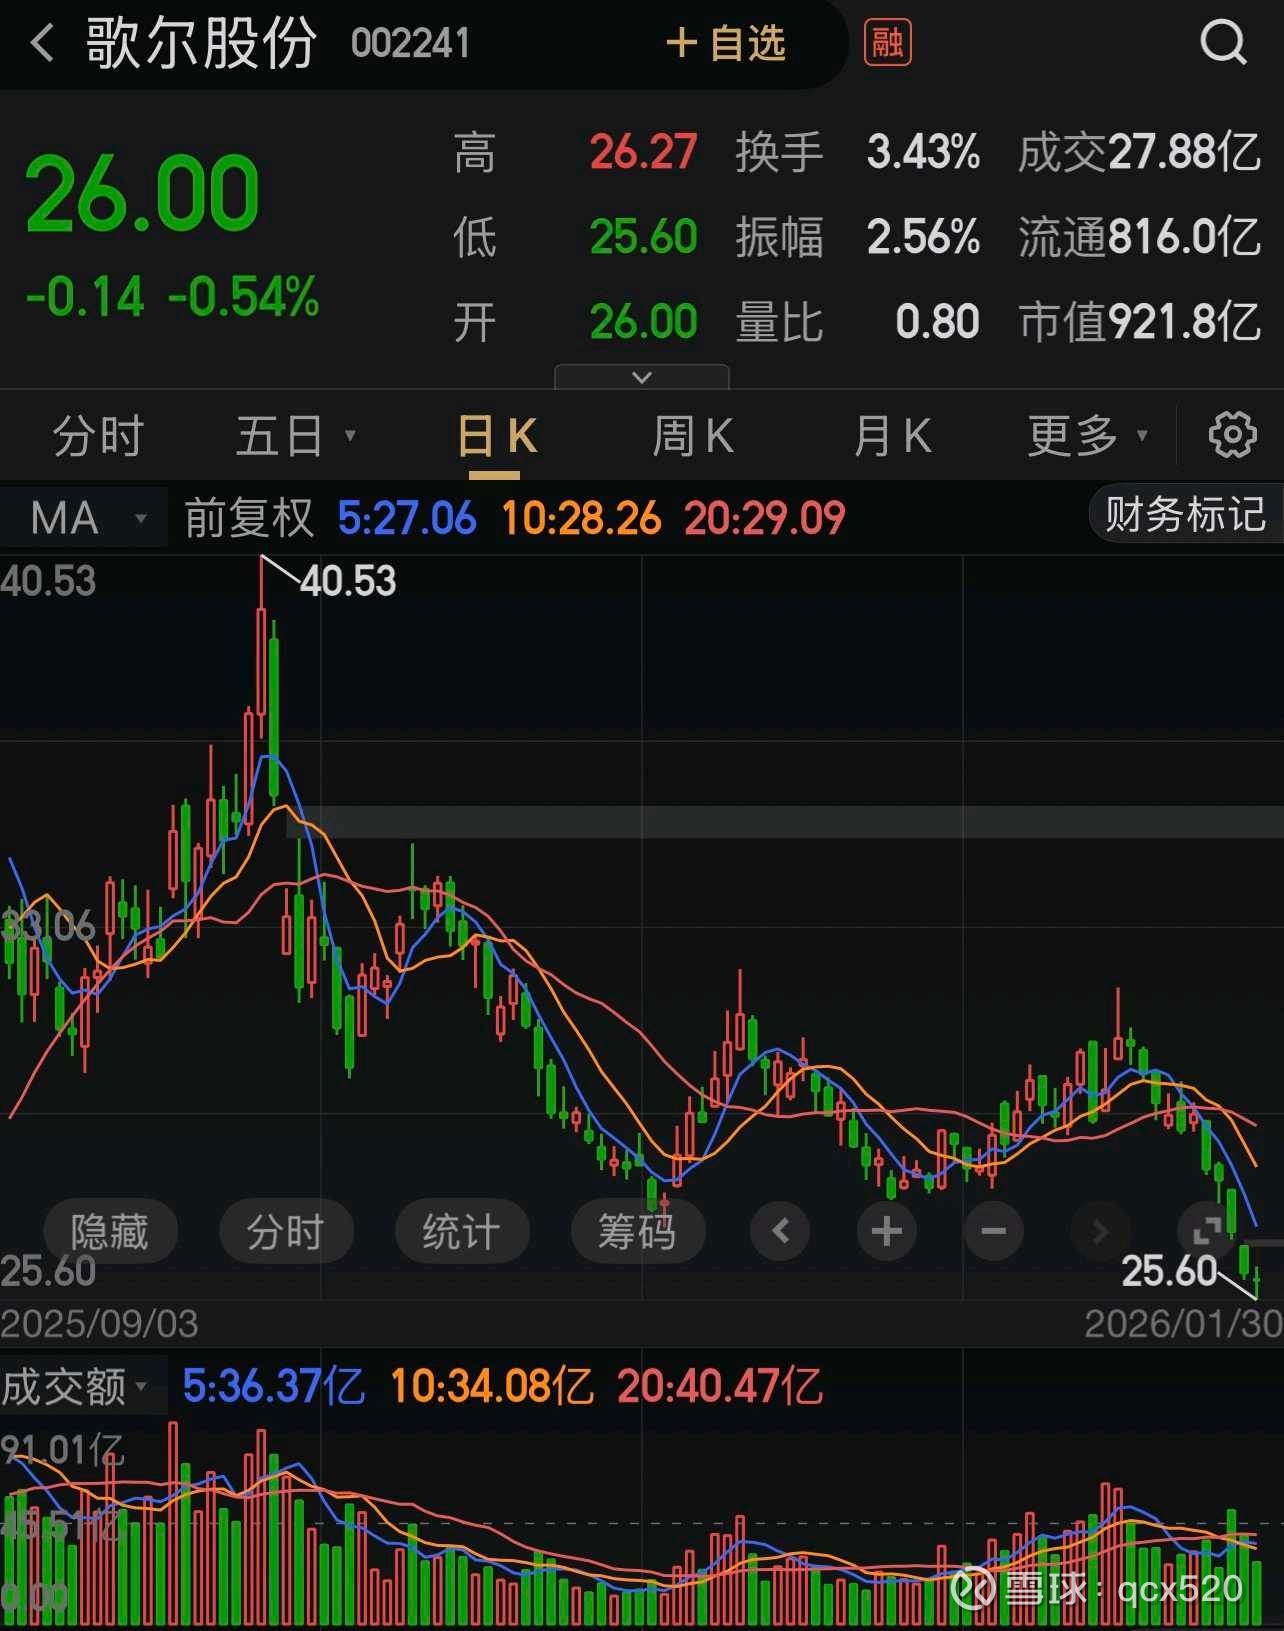Tap the volume ratio 0.80
Viewport: 1284px width, 1631px height.
tap(937, 322)
